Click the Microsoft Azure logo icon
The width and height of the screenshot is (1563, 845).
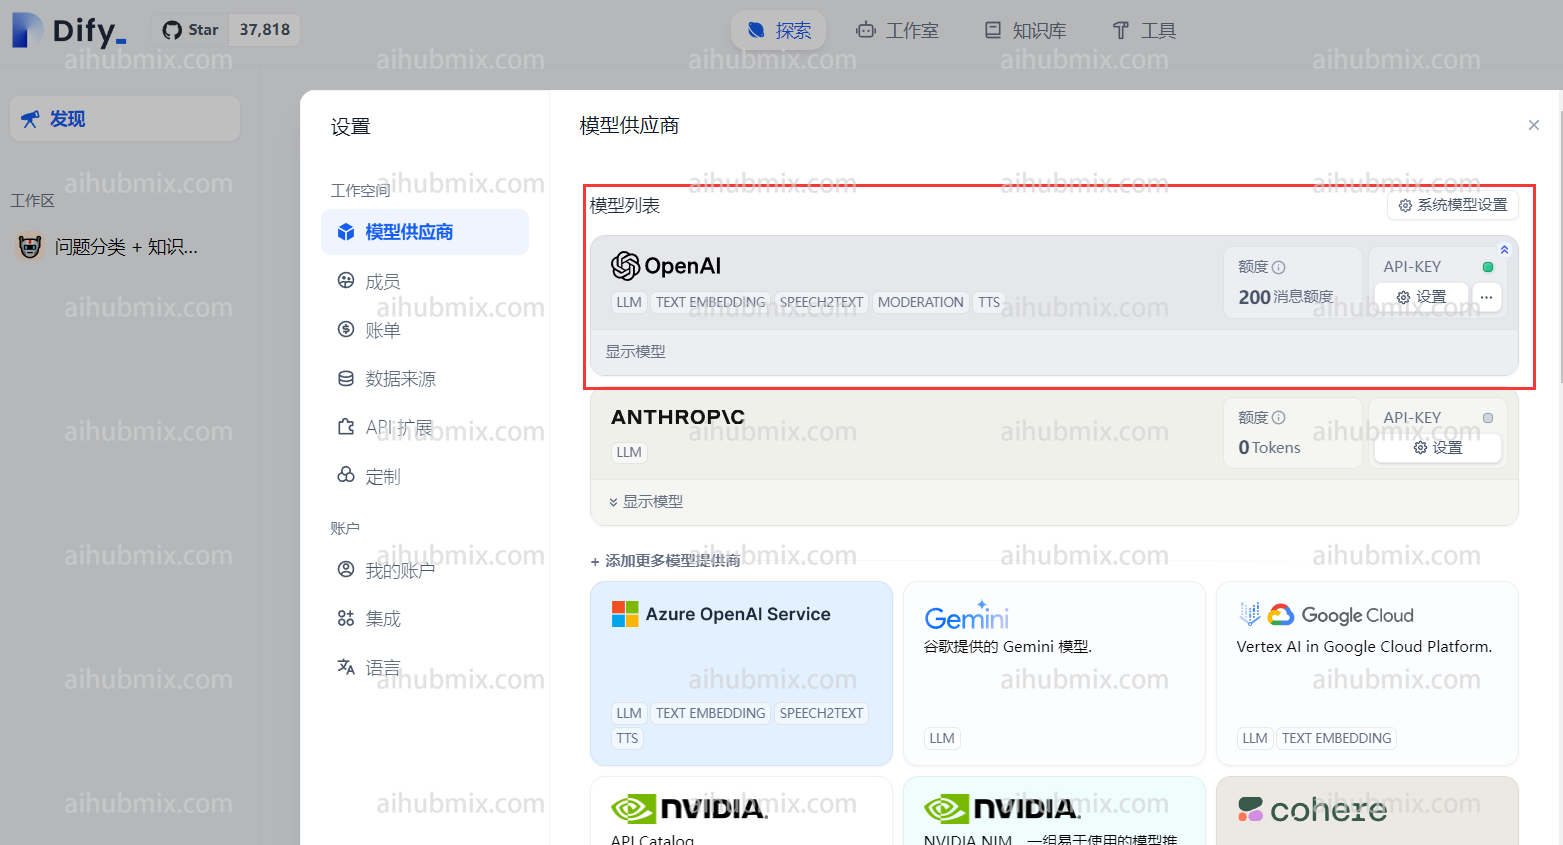pos(625,614)
